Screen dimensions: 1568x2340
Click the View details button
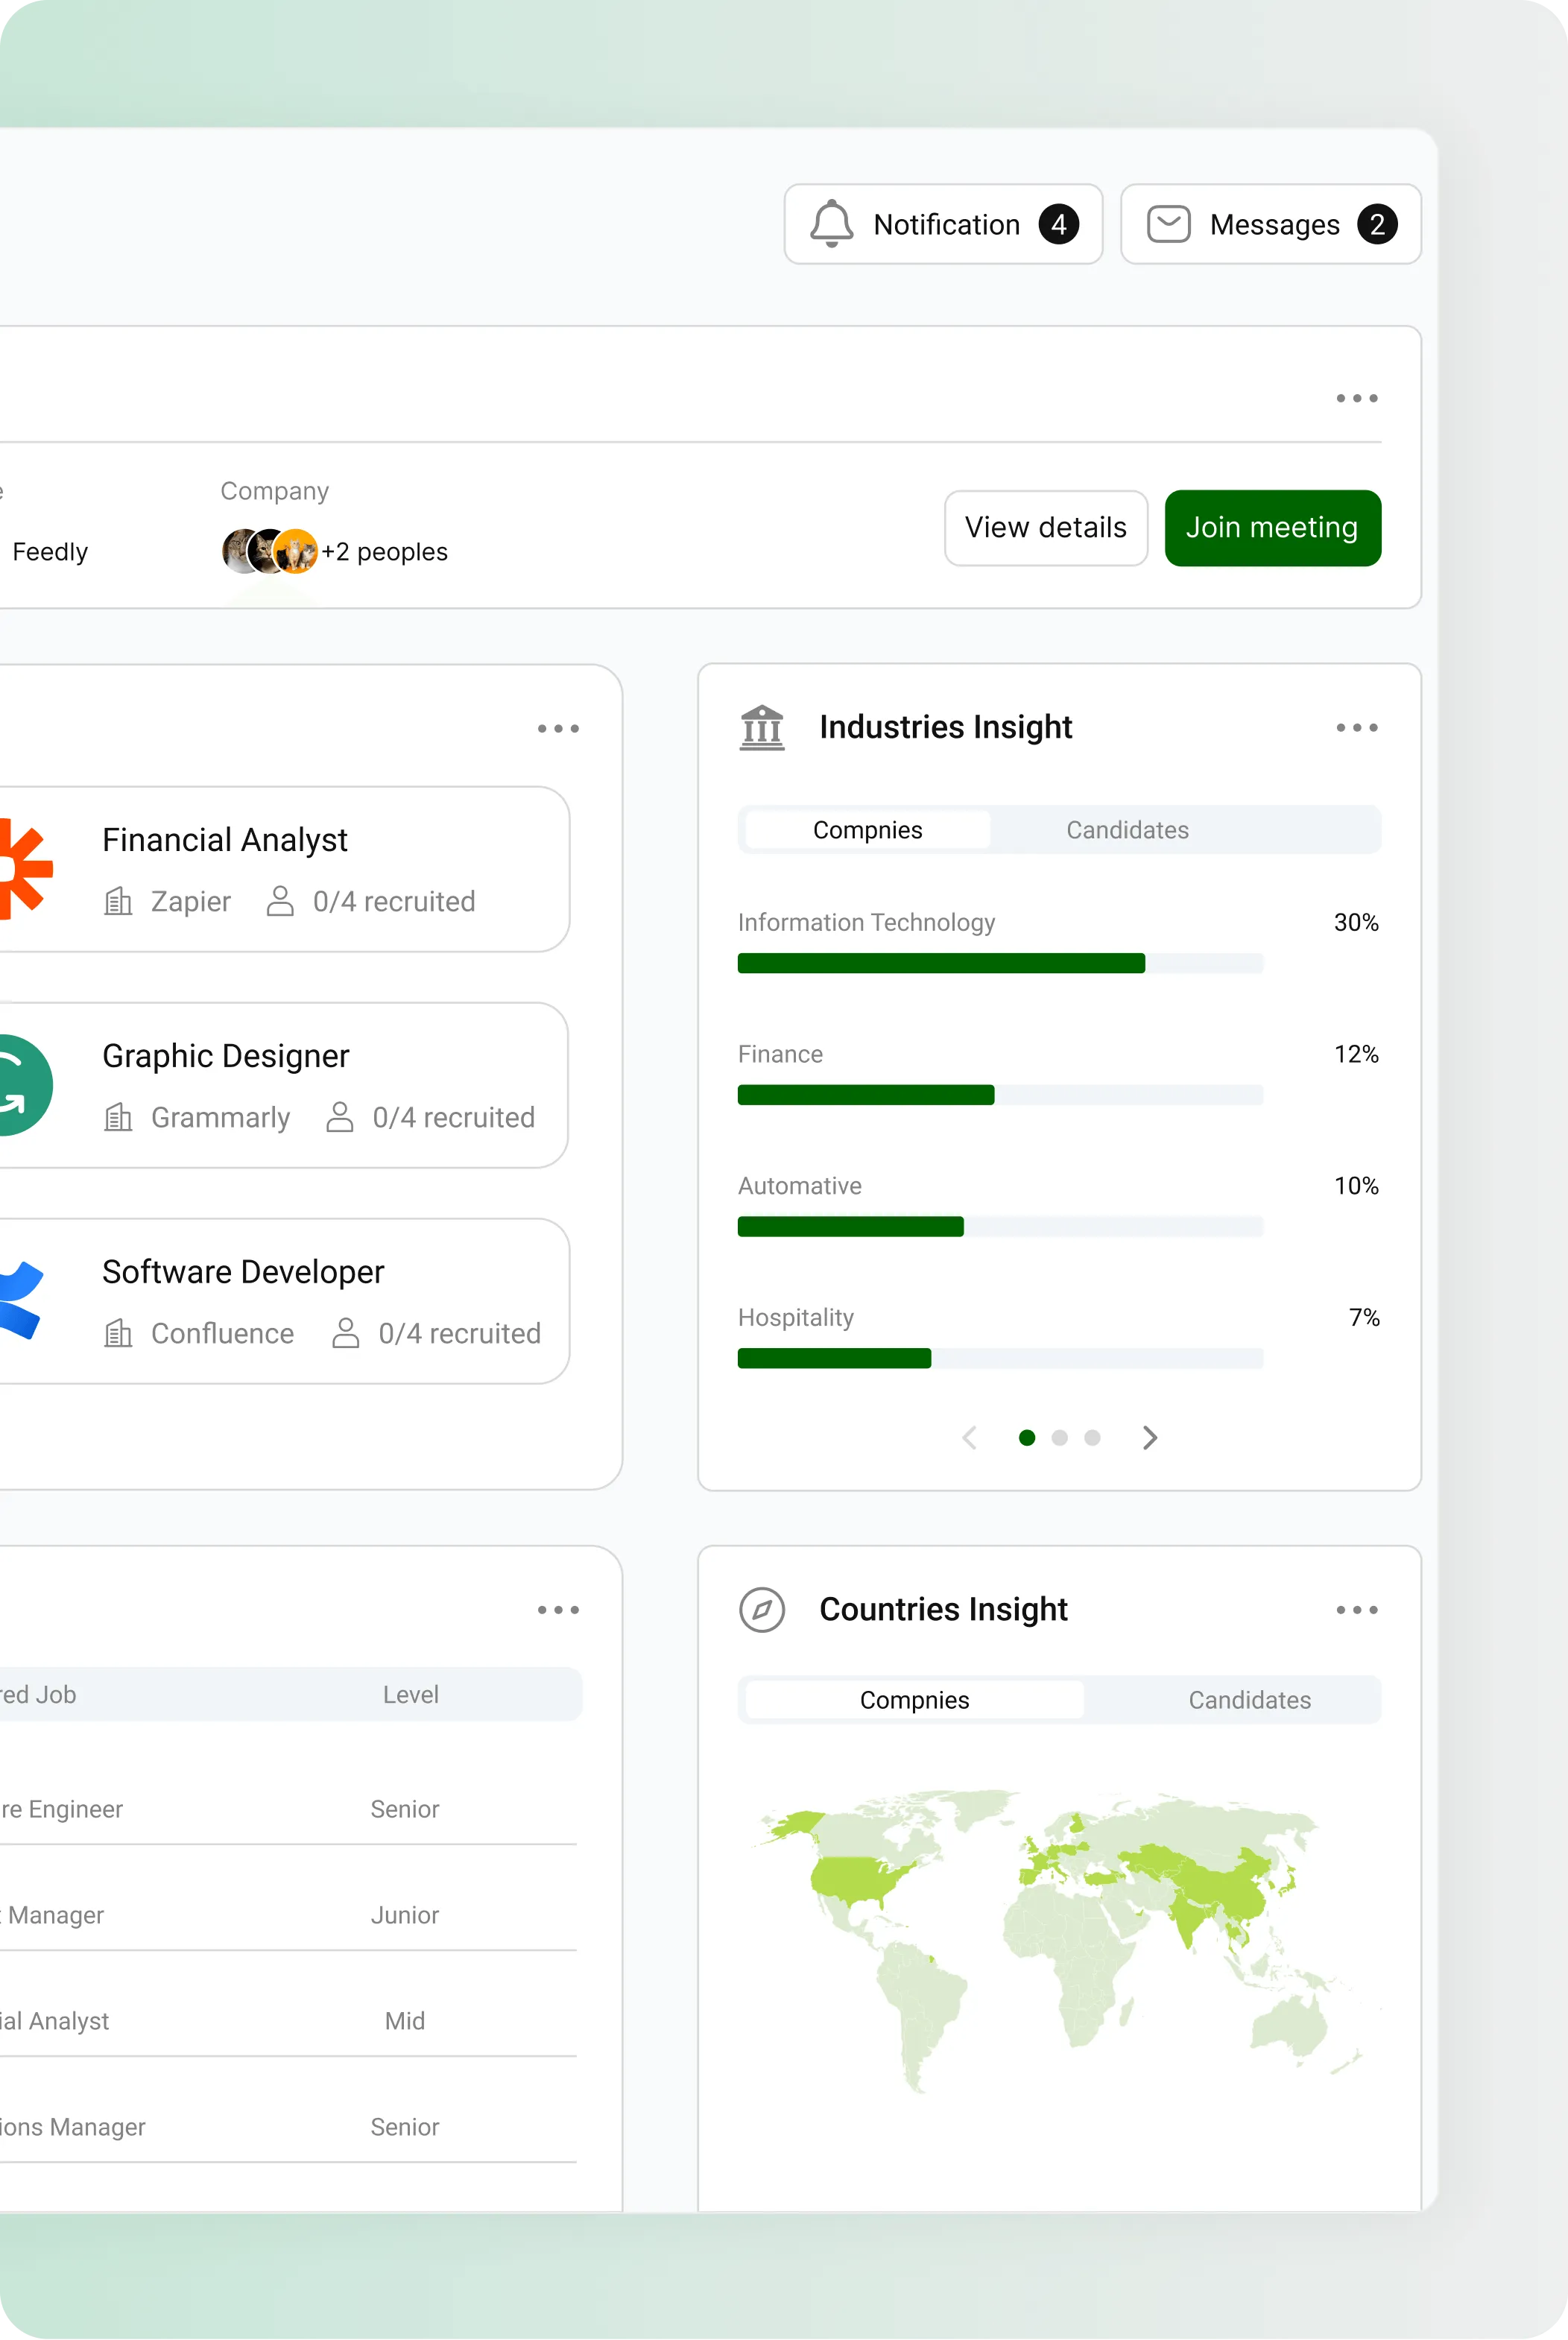click(1045, 528)
